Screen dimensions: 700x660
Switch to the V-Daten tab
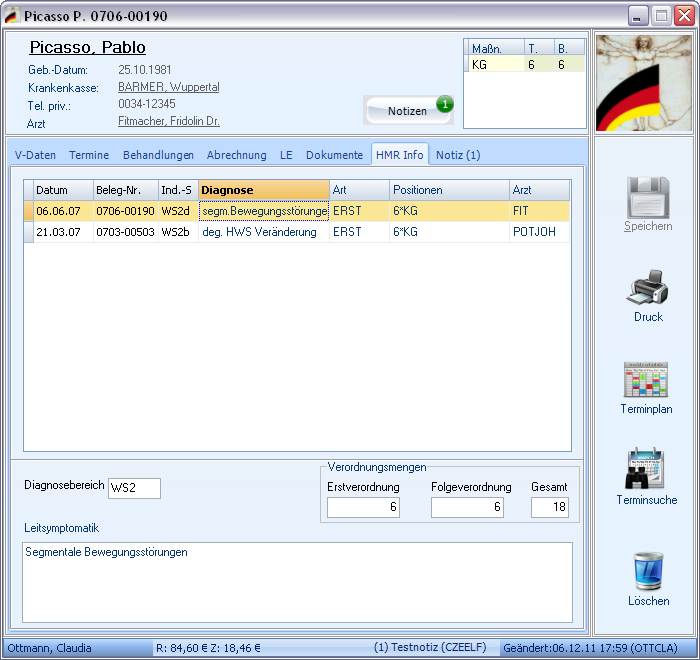point(35,155)
